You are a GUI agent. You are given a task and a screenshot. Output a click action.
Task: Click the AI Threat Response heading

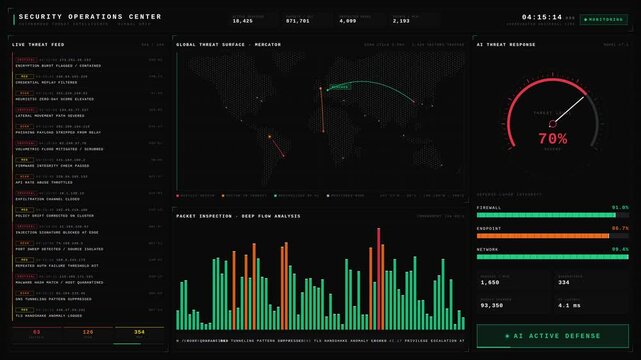point(506,45)
